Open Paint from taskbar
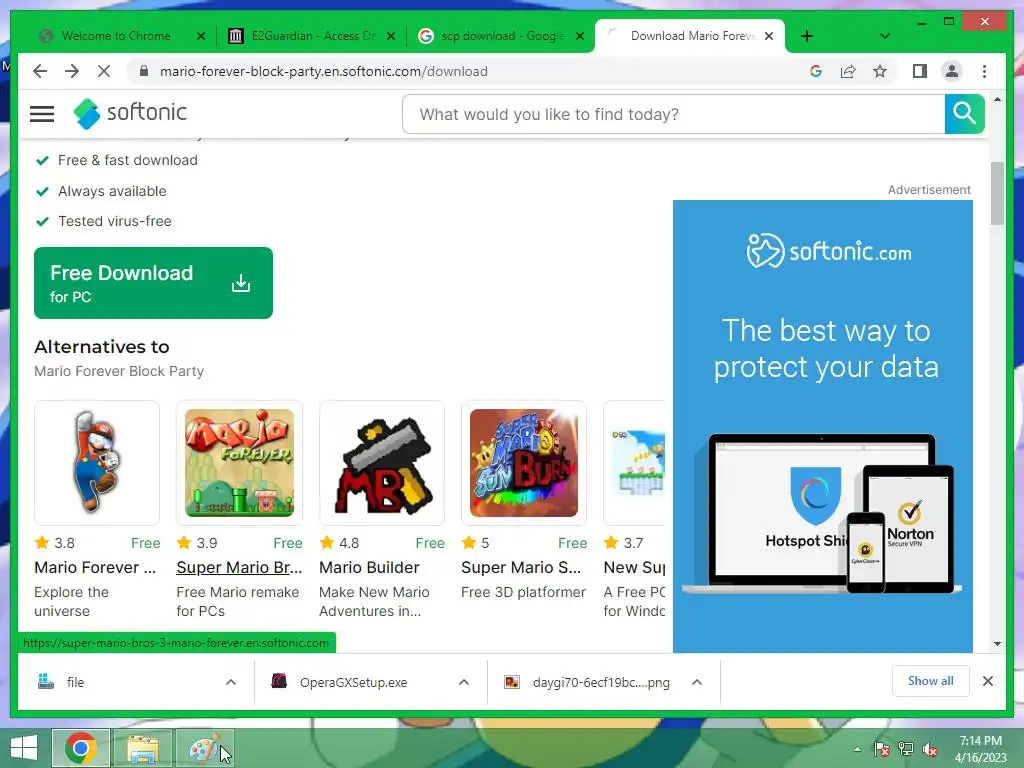1024x768 pixels. coord(204,748)
